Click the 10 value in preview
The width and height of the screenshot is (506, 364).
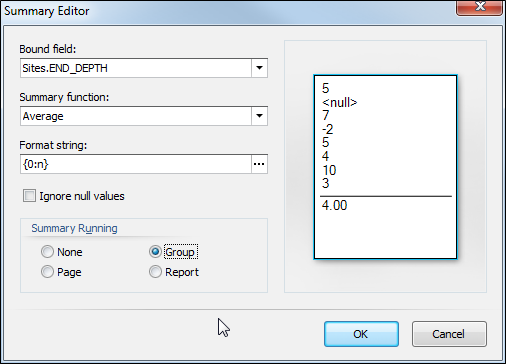click(x=329, y=170)
